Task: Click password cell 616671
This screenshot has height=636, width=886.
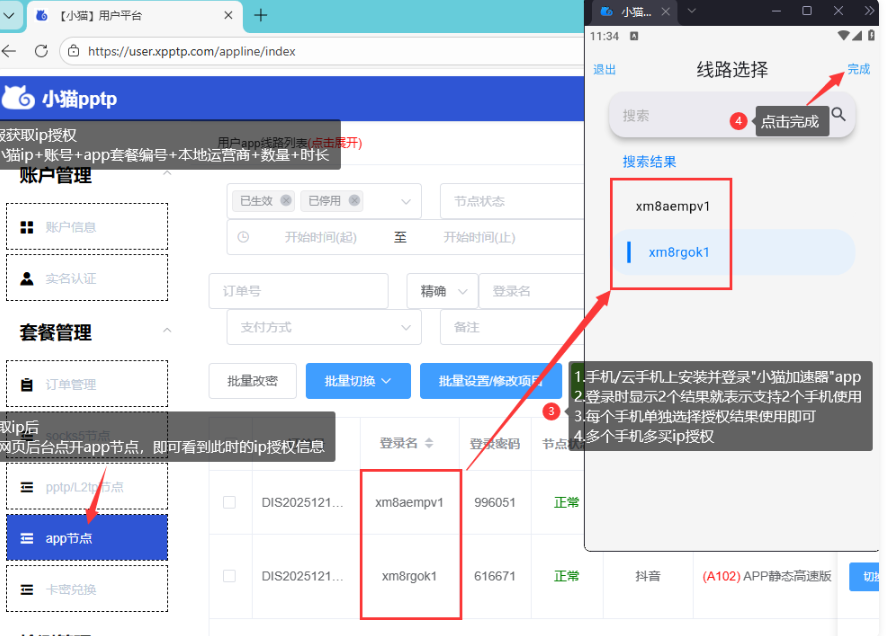Action: pyautogui.click(x=495, y=576)
